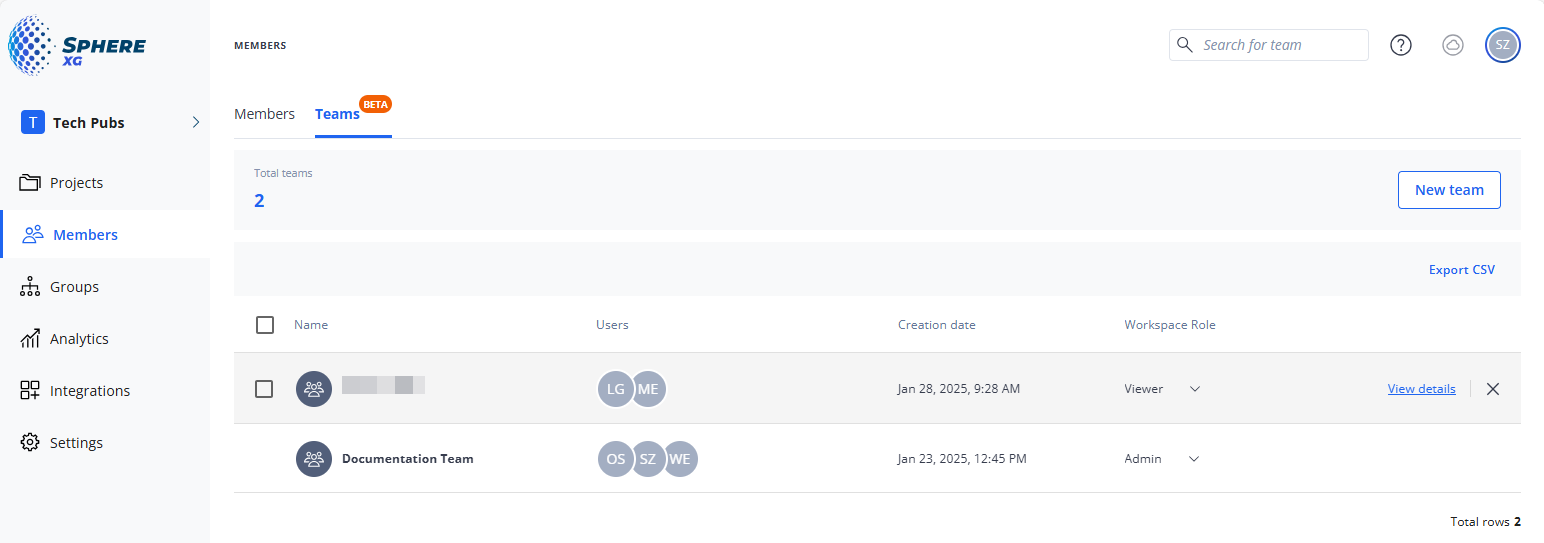
Task: Expand the Admin workspace role dropdown
Action: (1194, 459)
